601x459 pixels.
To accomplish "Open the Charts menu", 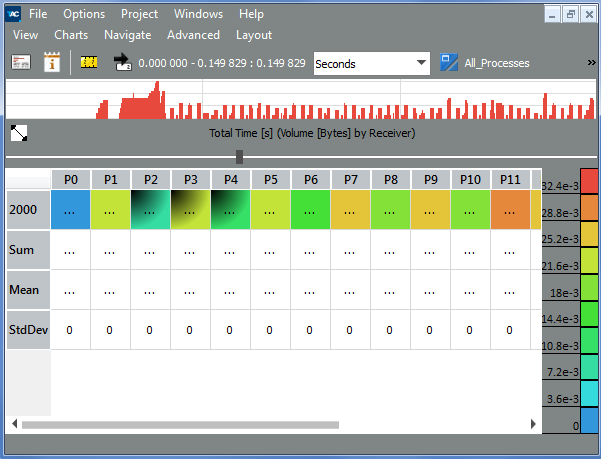I will (x=71, y=34).
